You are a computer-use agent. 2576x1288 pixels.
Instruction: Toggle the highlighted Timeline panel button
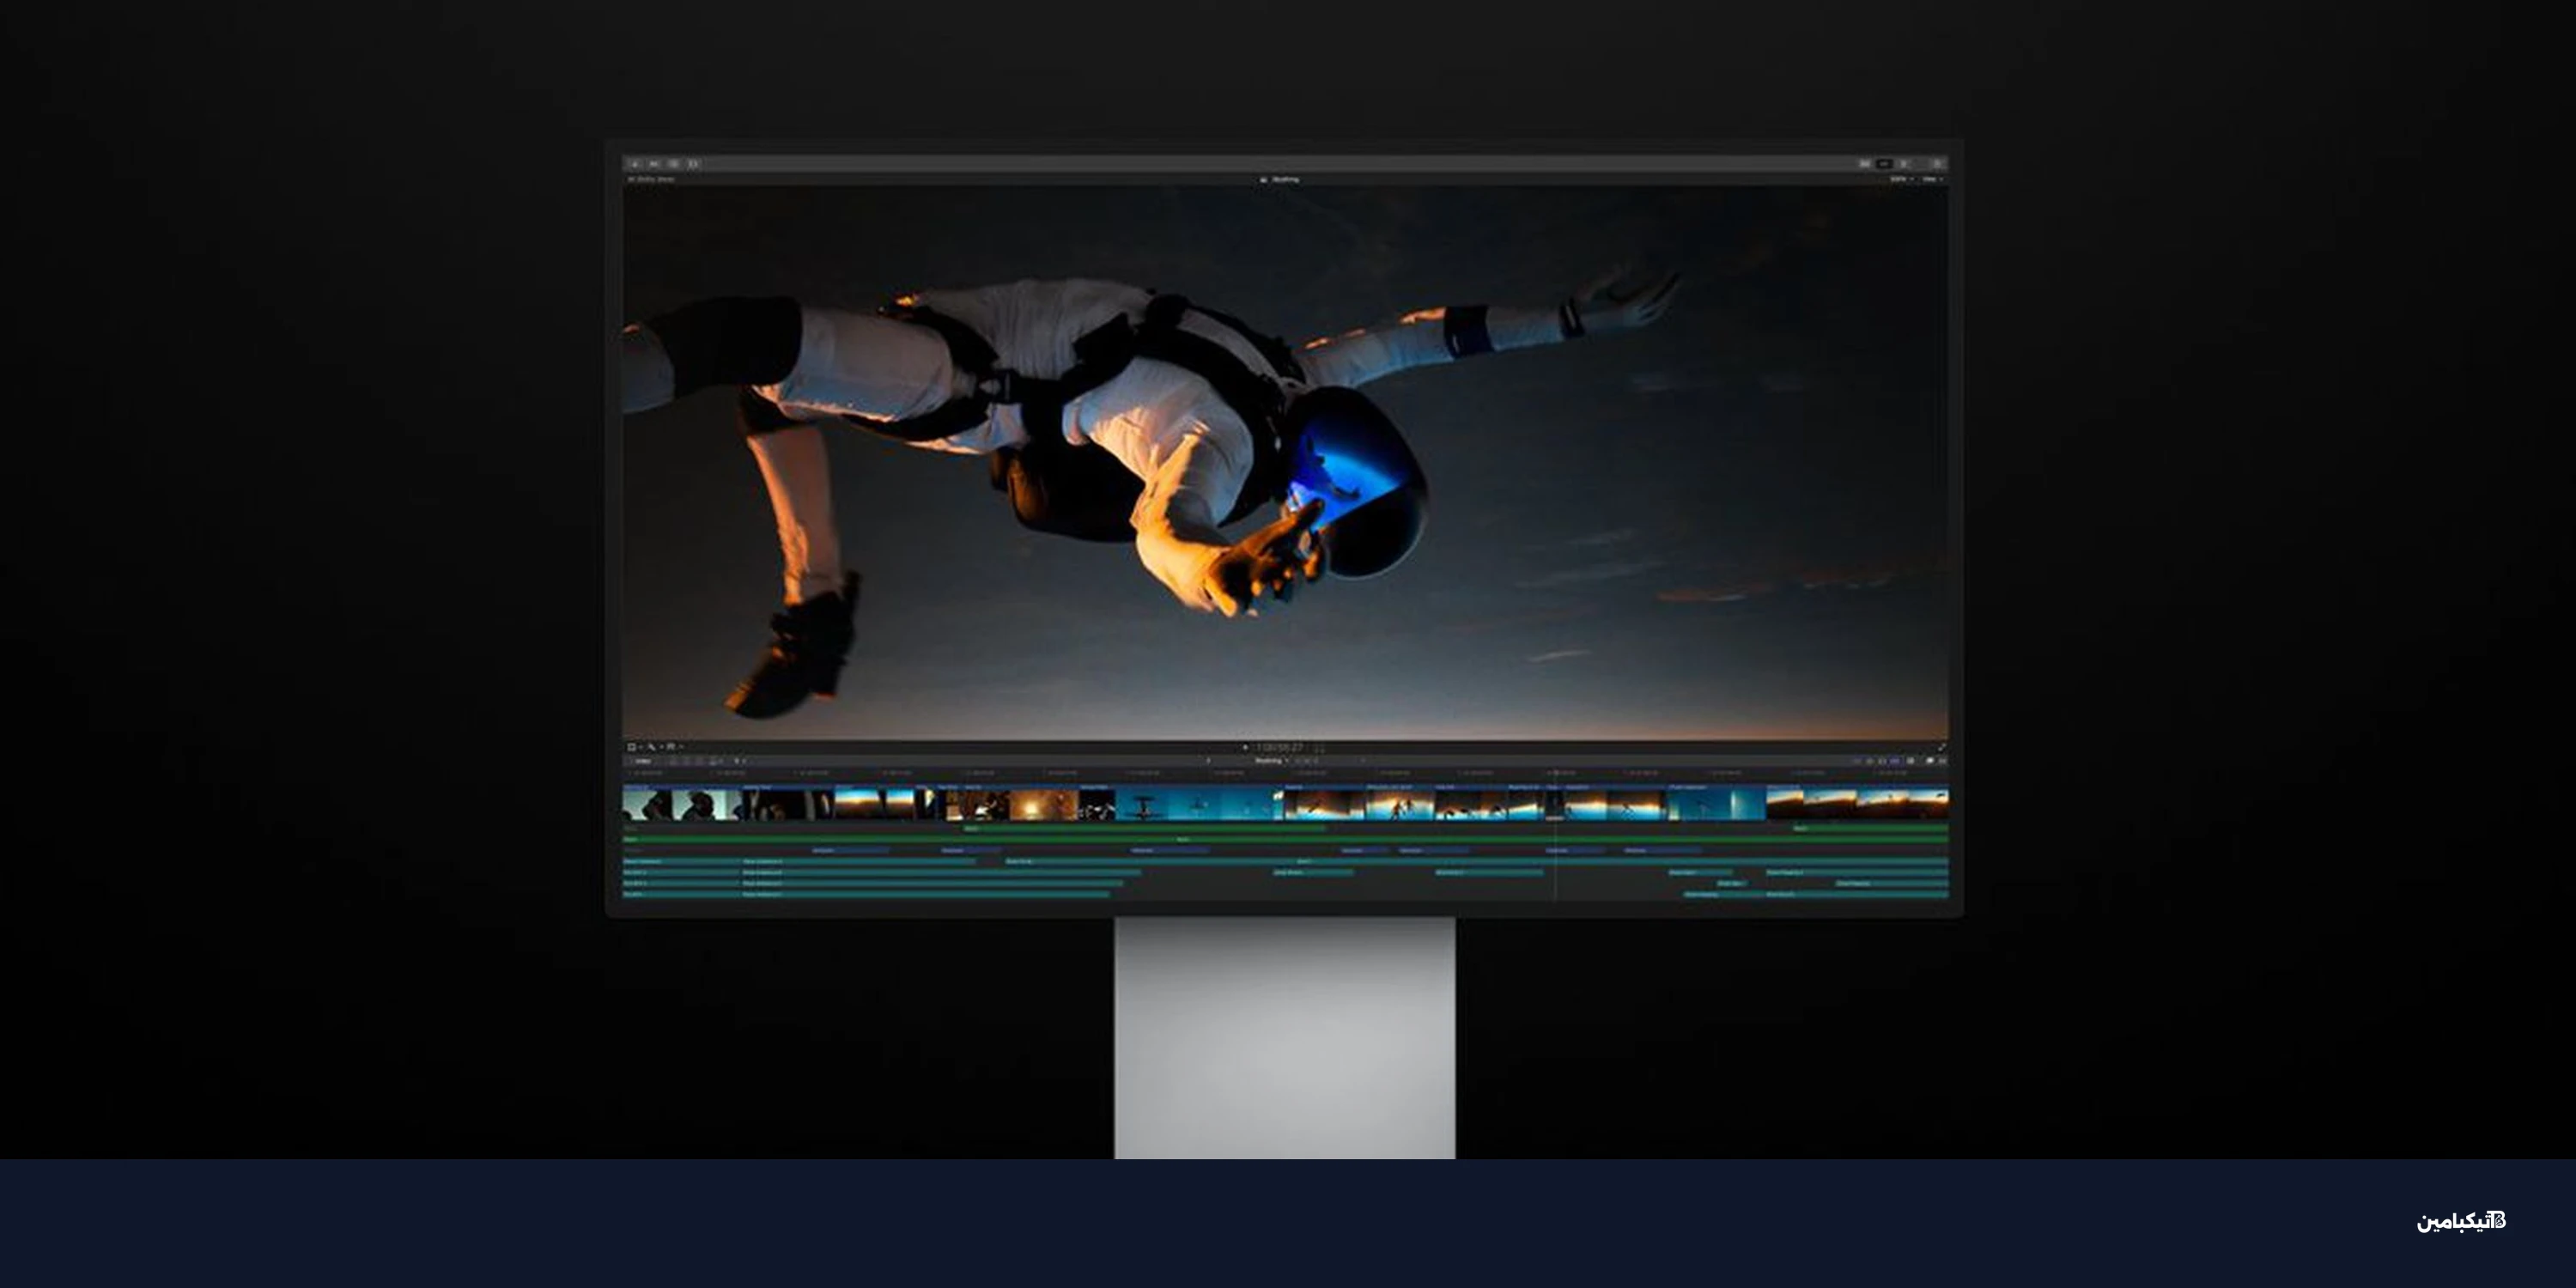tap(1884, 164)
